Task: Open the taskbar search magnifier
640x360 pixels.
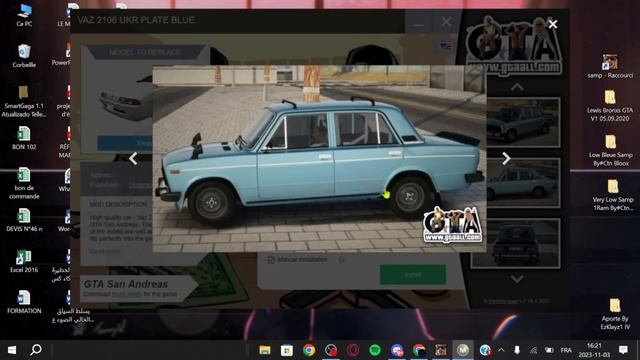Action: pyautogui.click(x=36, y=350)
